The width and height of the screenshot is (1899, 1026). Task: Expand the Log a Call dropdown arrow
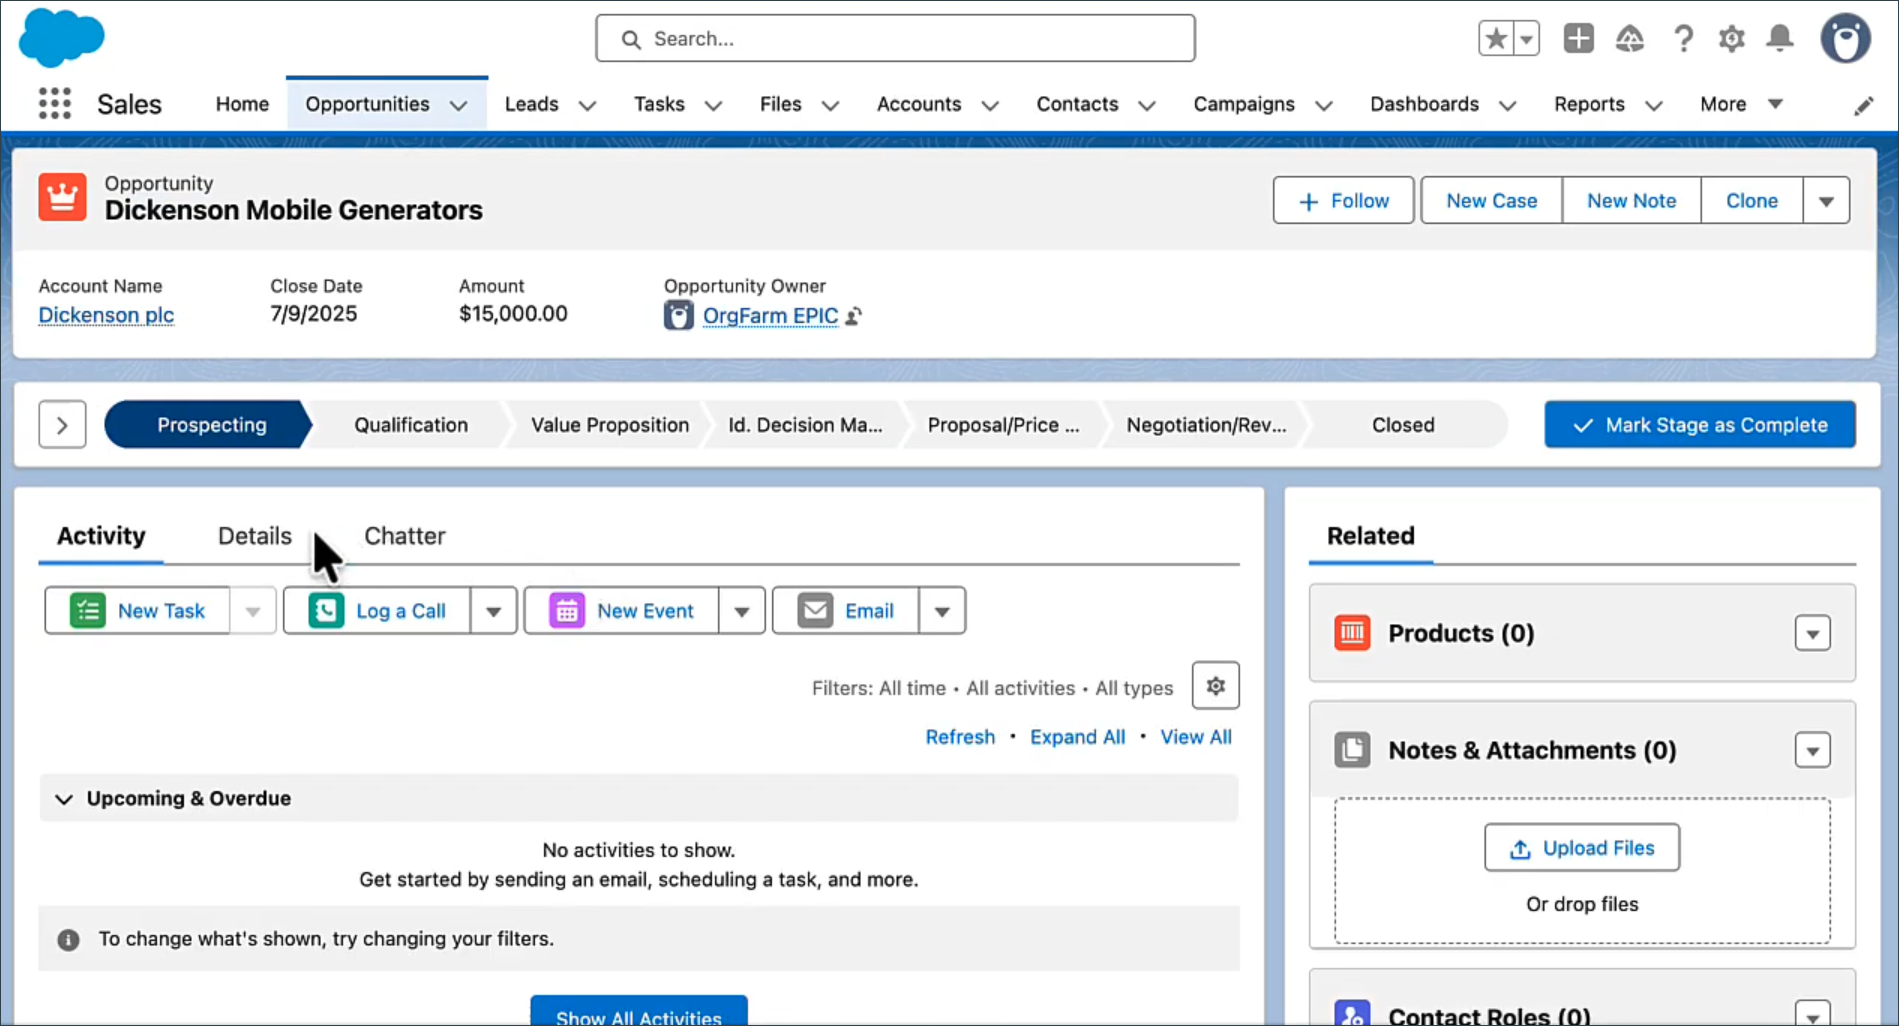pyautogui.click(x=493, y=610)
